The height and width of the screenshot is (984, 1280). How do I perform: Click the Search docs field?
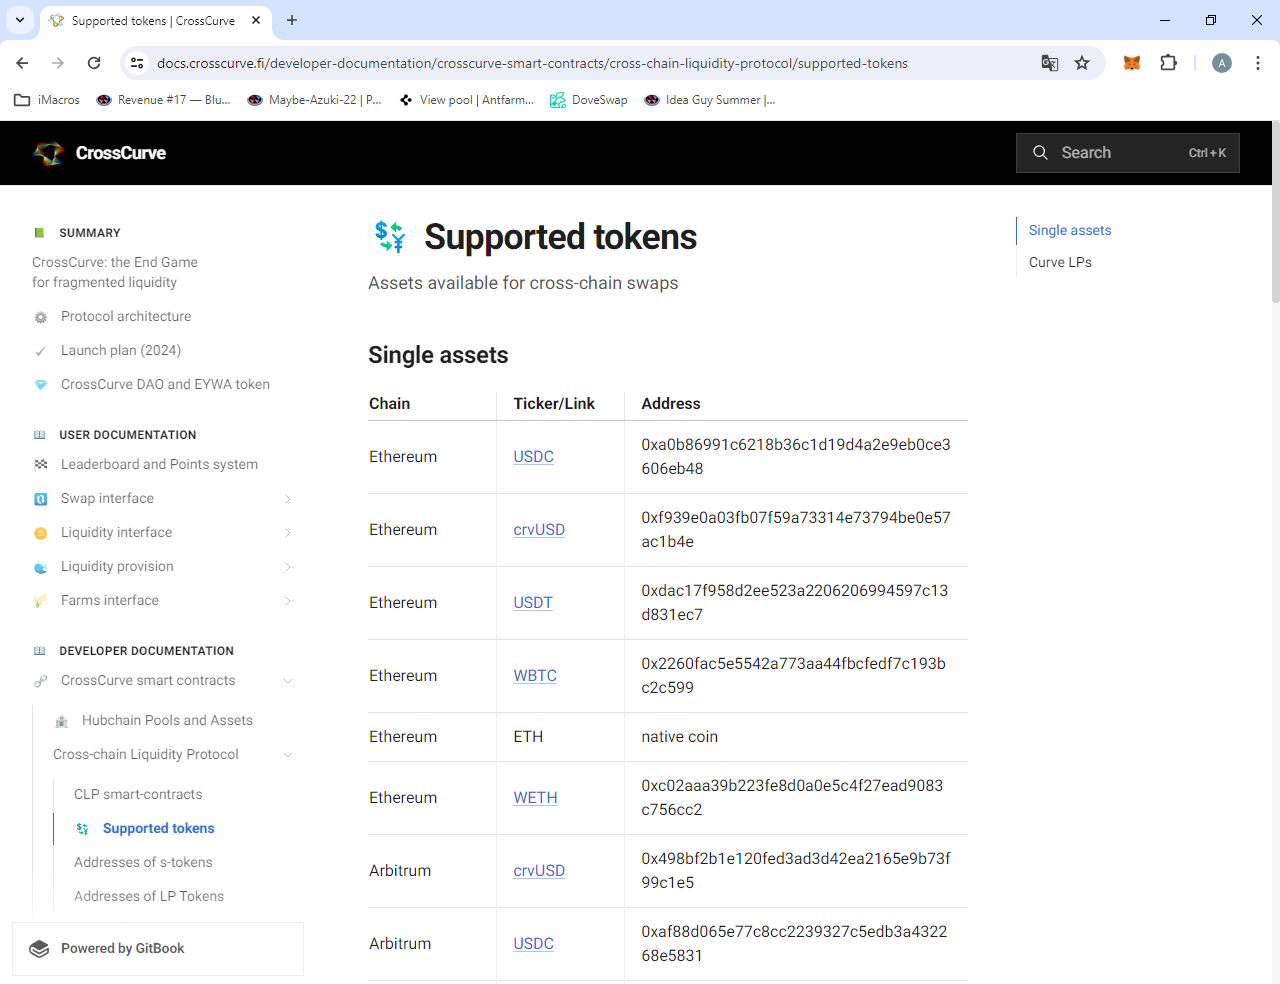(1128, 153)
